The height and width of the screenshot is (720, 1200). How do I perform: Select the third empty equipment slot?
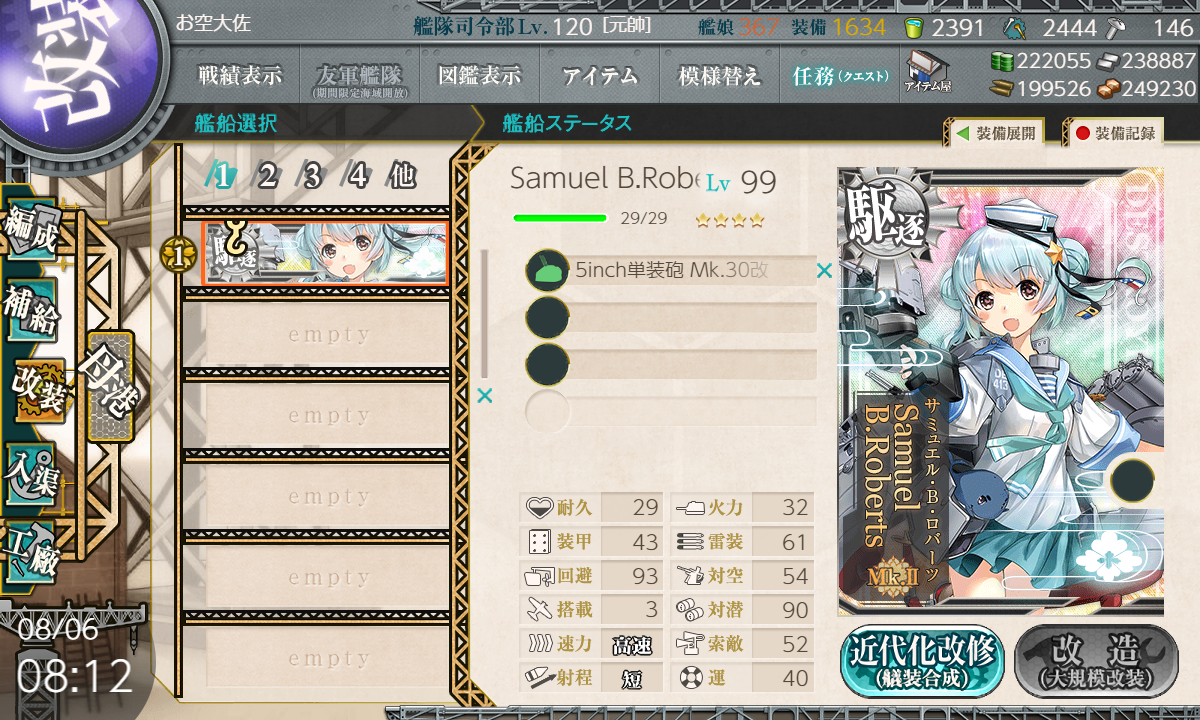[671, 364]
